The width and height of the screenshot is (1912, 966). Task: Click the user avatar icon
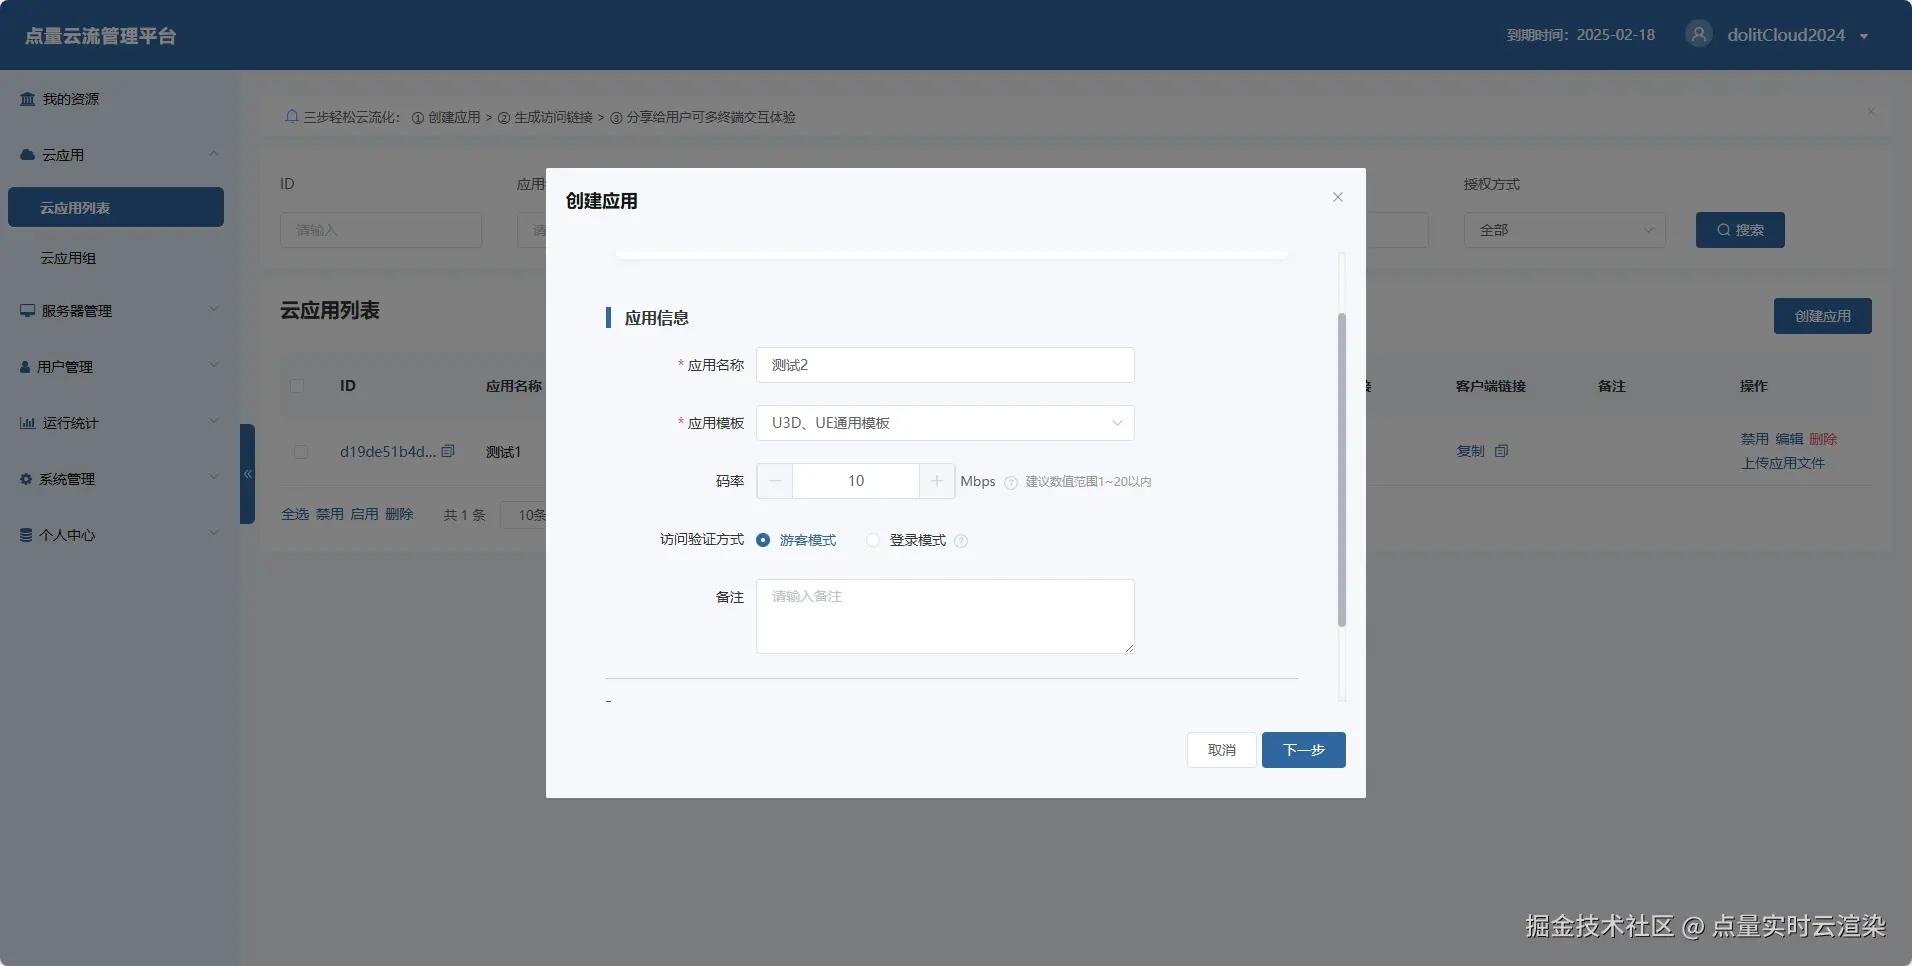point(1698,34)
